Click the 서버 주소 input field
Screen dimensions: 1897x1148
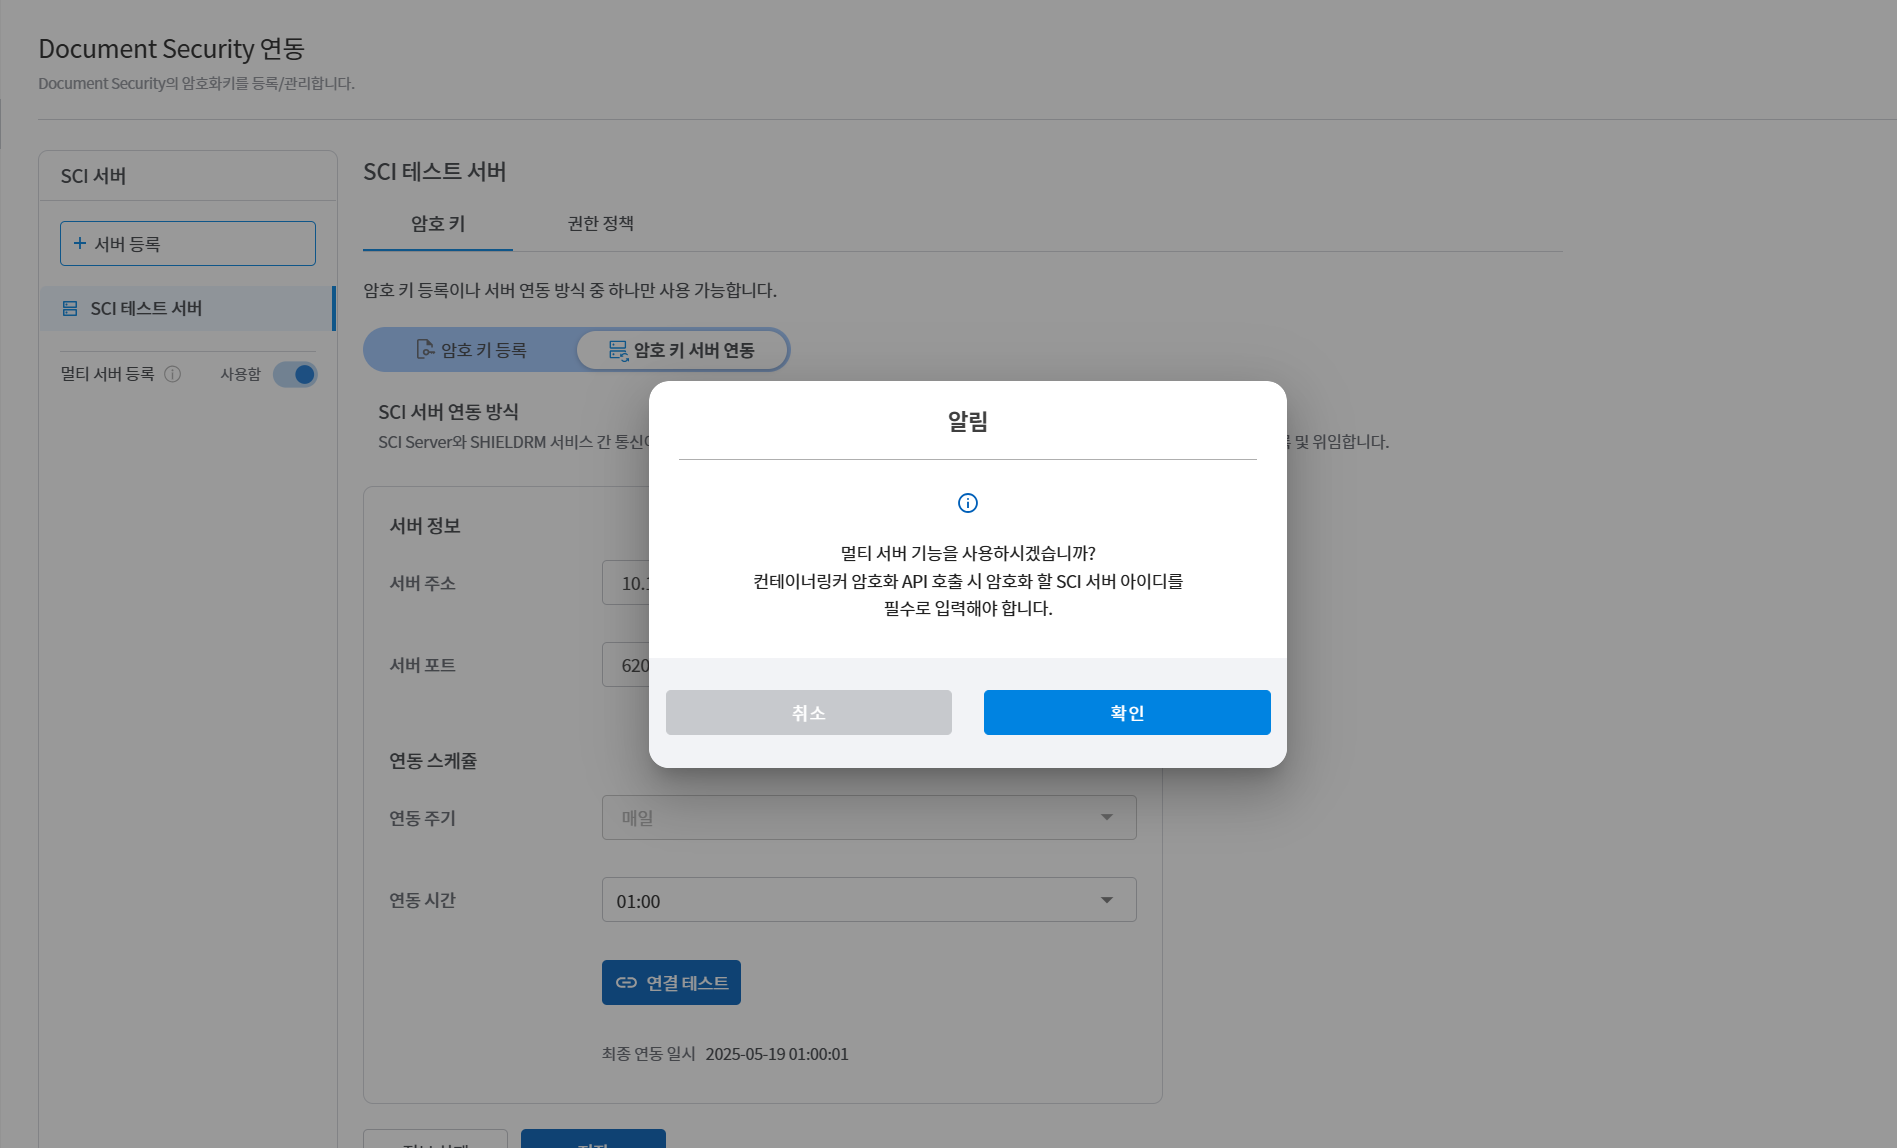pyautogui.click(x=626, y=583)
